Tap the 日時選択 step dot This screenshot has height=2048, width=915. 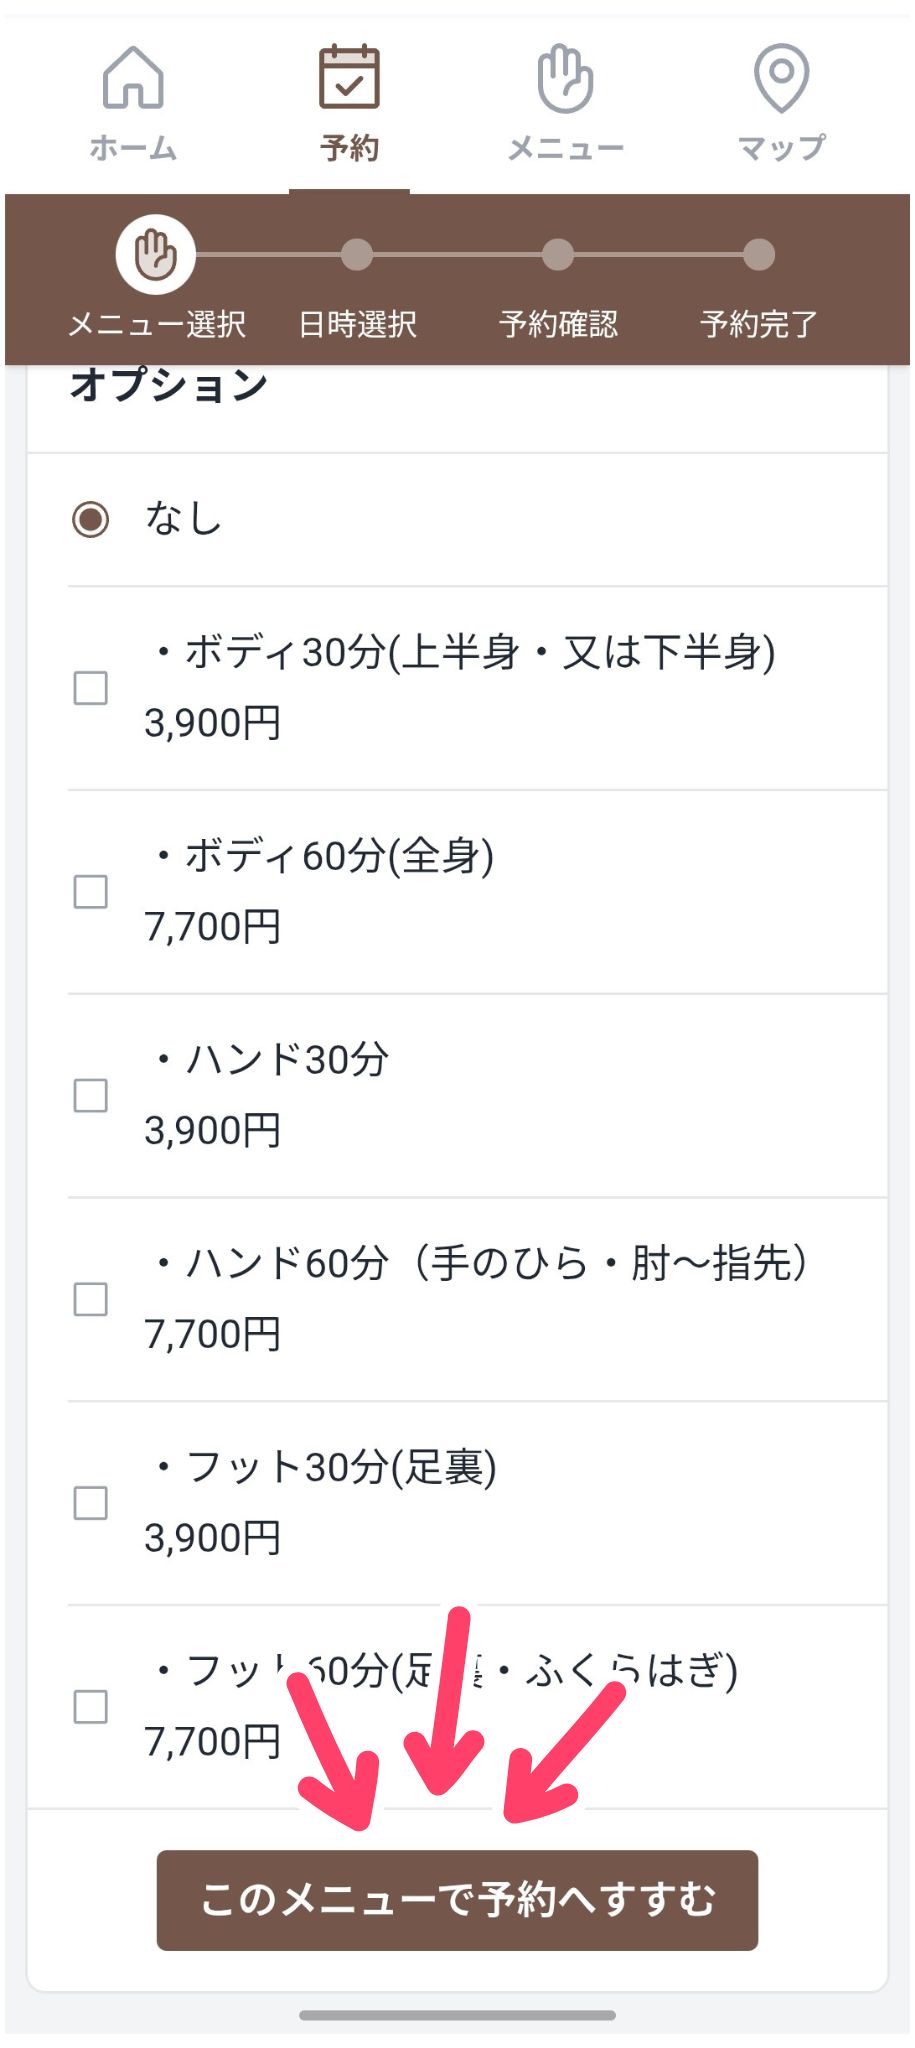(357, 255)
